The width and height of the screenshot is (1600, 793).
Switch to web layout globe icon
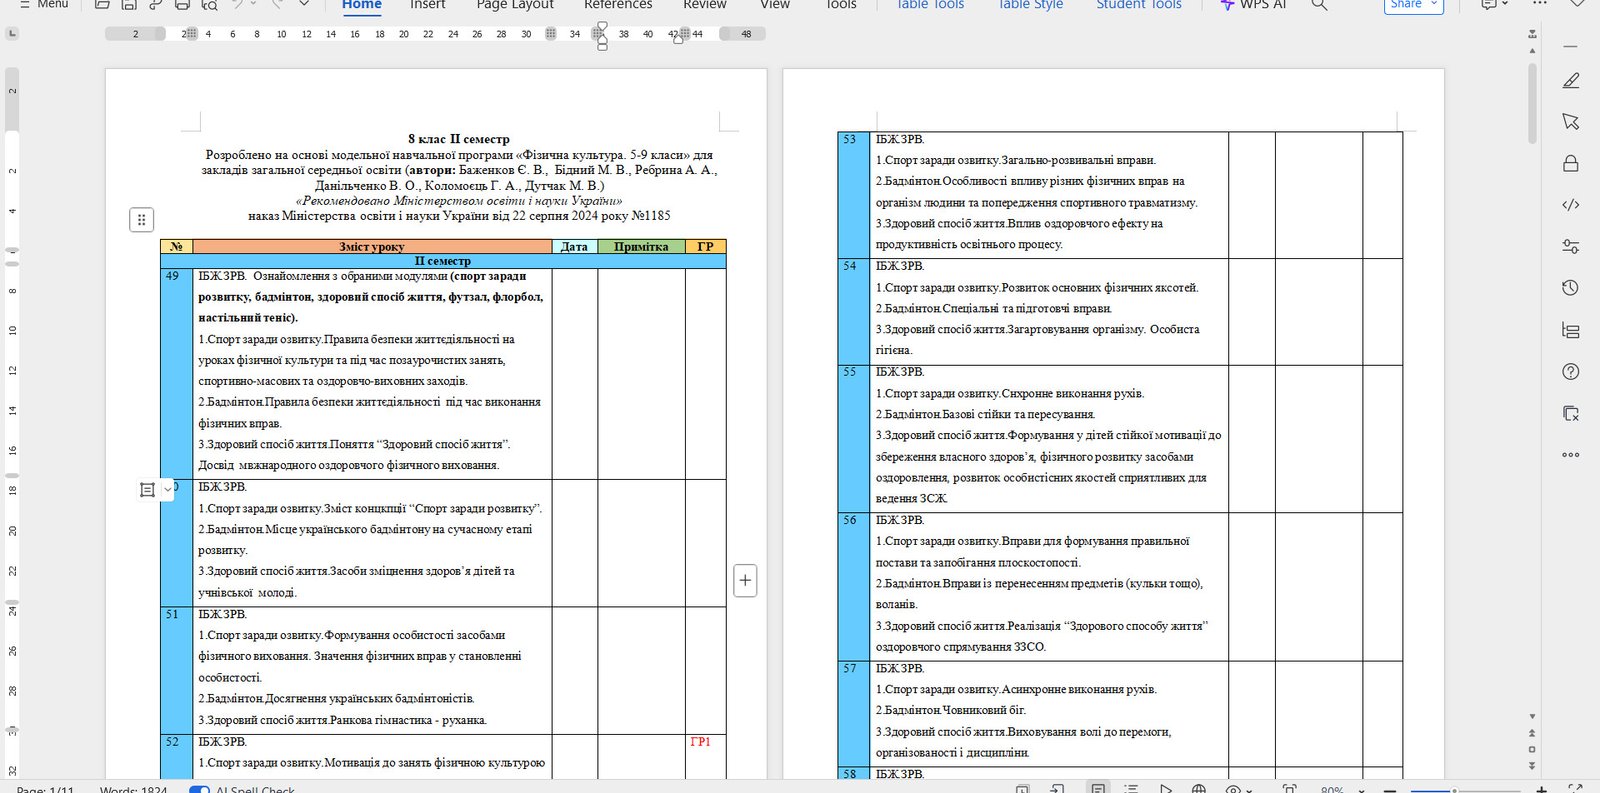1199,789
